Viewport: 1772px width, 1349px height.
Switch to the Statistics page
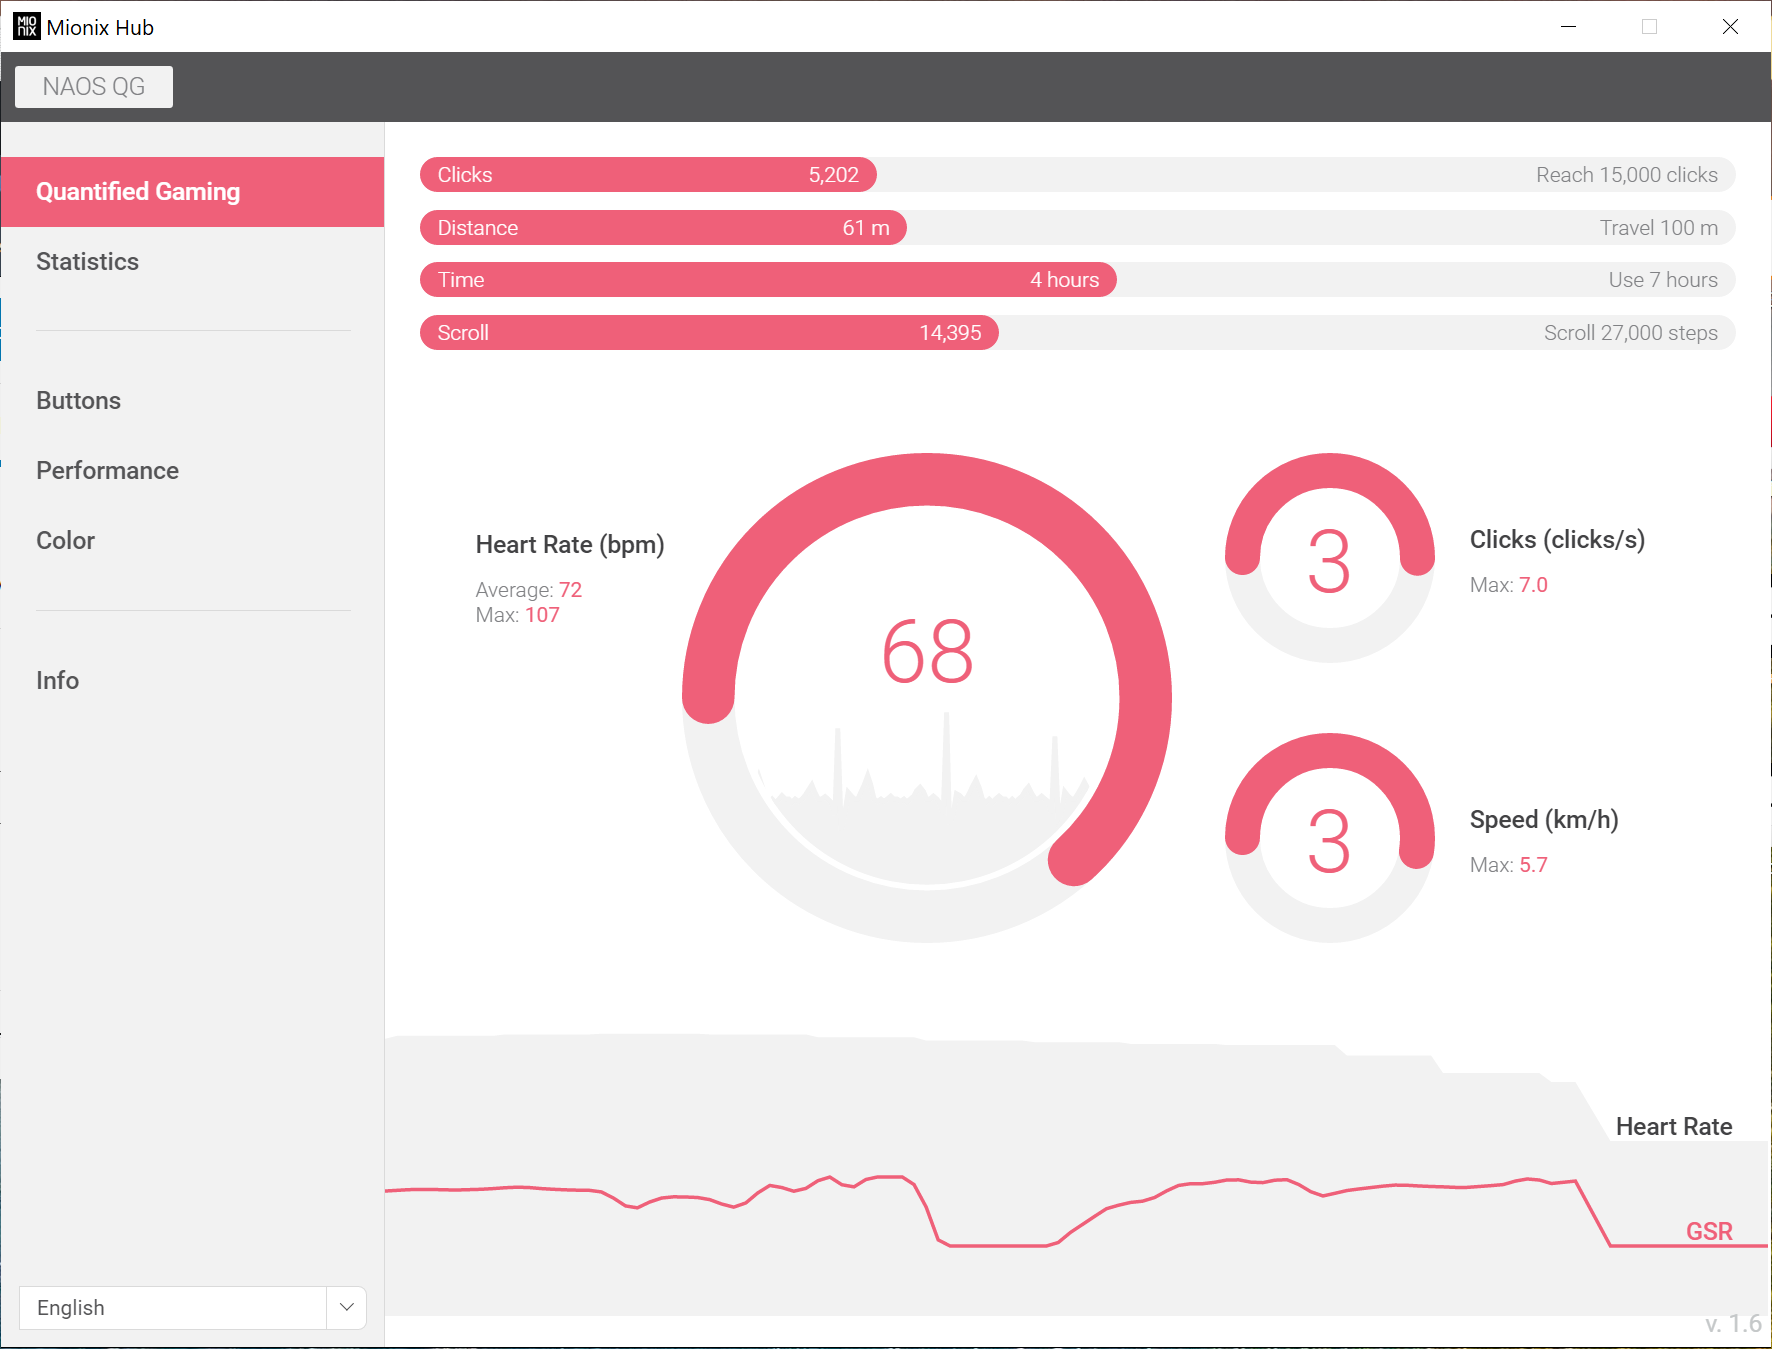tap(88, 262)
